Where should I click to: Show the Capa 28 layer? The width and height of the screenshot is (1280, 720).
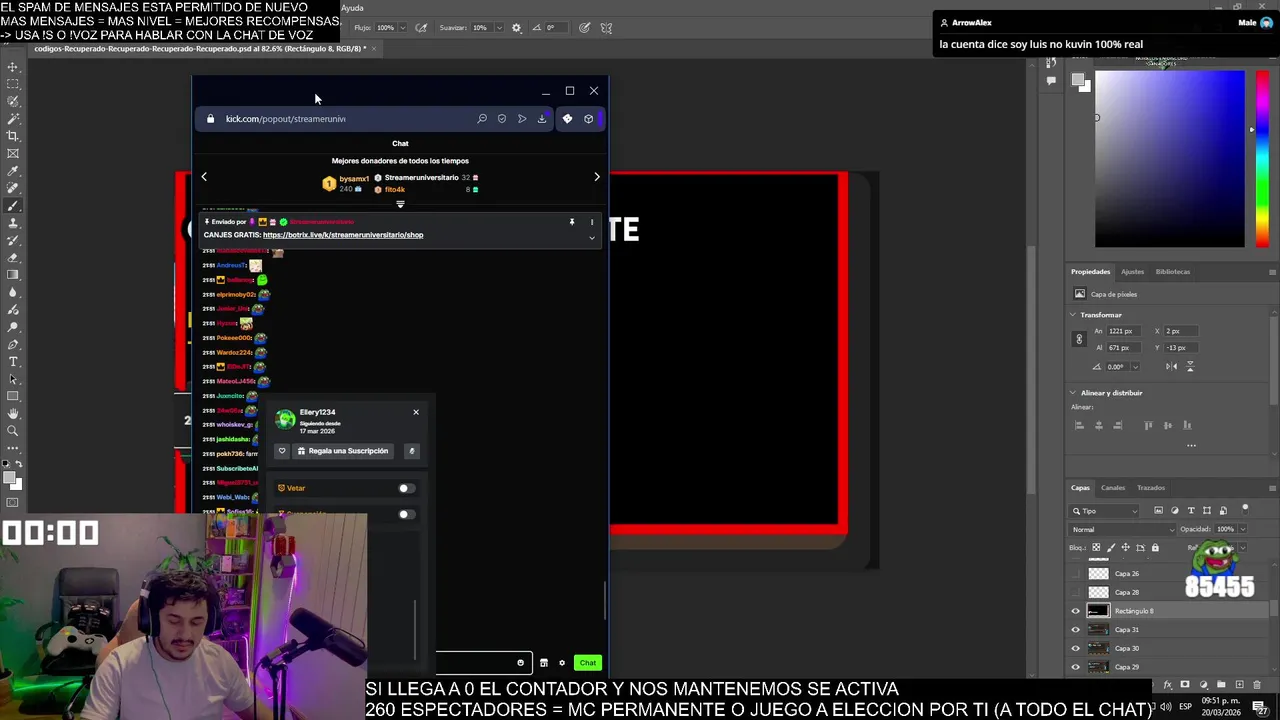(x=1076, y=592)
